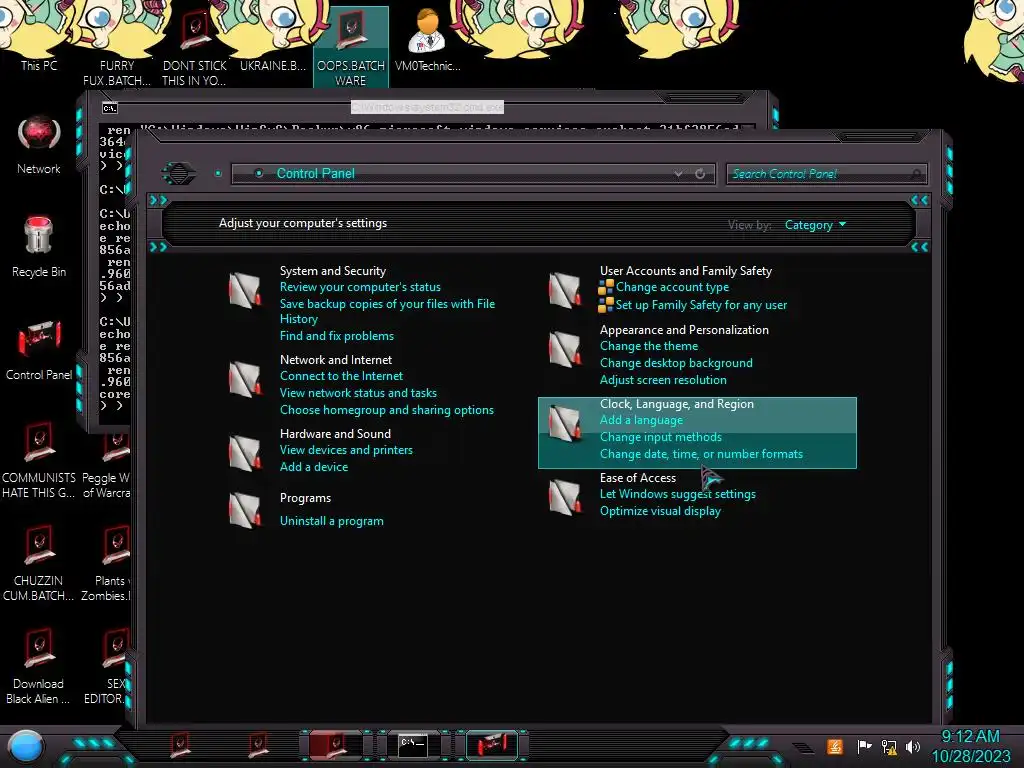This screenshot has height=768, width=1024.
Task: Open Connect to the Internet link
Action: pyautogui.click(x=341, y=376)
